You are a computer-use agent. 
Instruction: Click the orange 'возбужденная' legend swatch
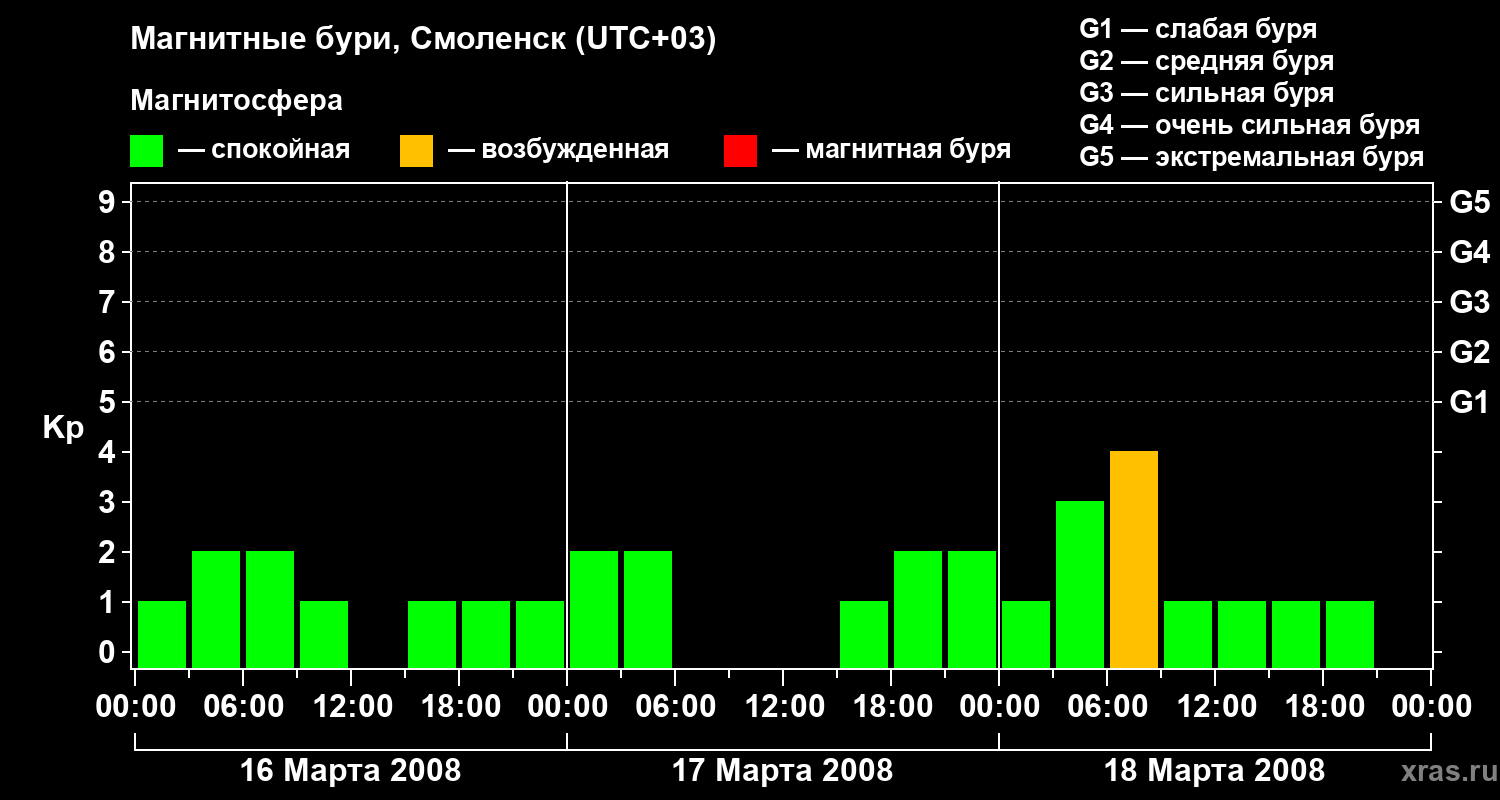(417, 151)
